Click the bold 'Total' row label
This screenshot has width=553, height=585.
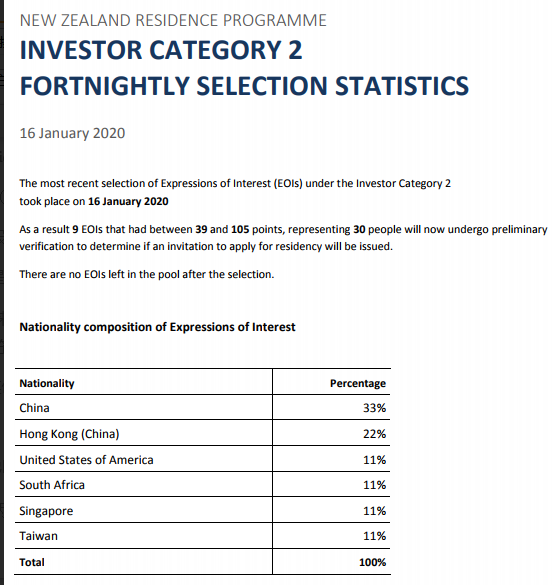pos(32,562)
